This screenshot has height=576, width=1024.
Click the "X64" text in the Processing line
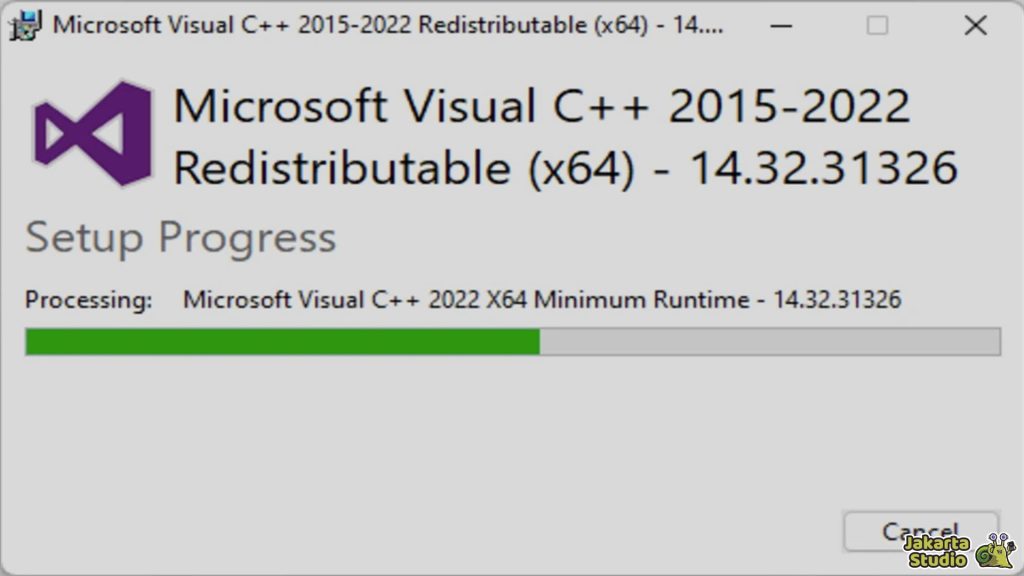click(507, 299)
